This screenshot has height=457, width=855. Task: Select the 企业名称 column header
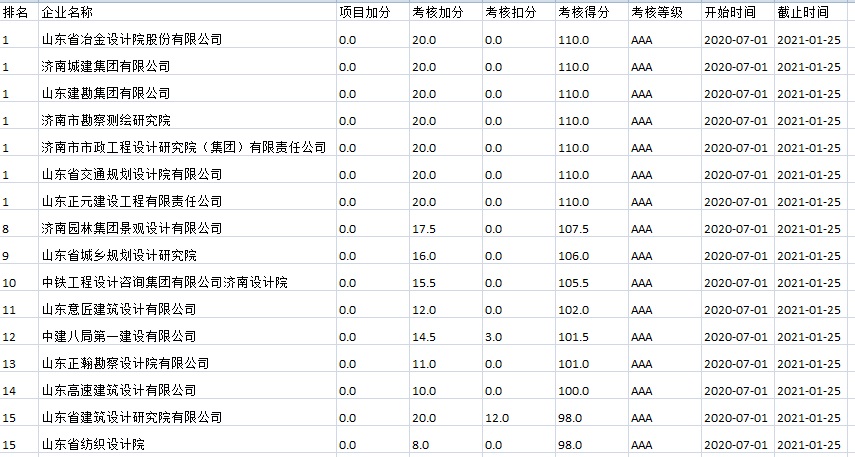coord(68,13)
